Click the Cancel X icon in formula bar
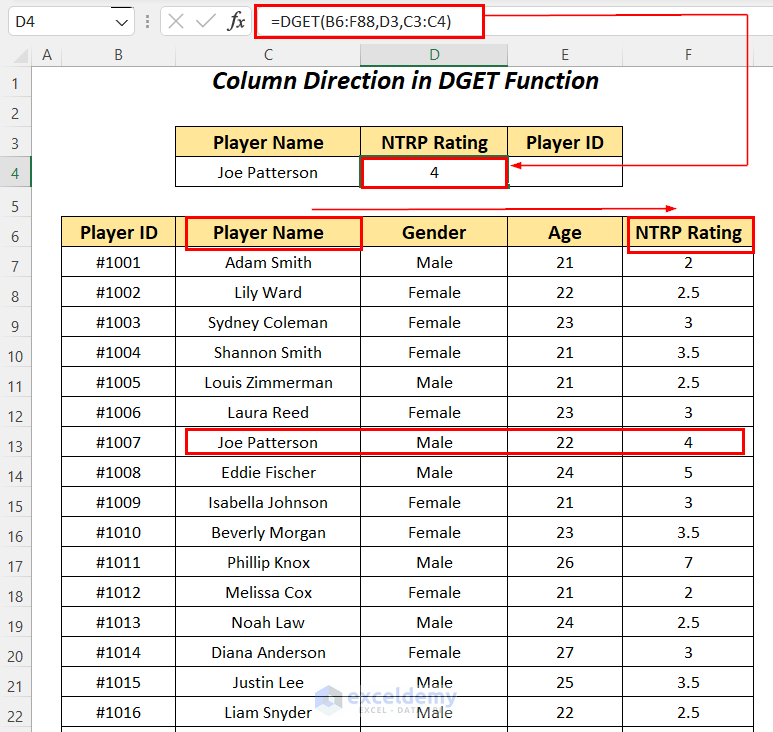 click(x=176, y=21)
